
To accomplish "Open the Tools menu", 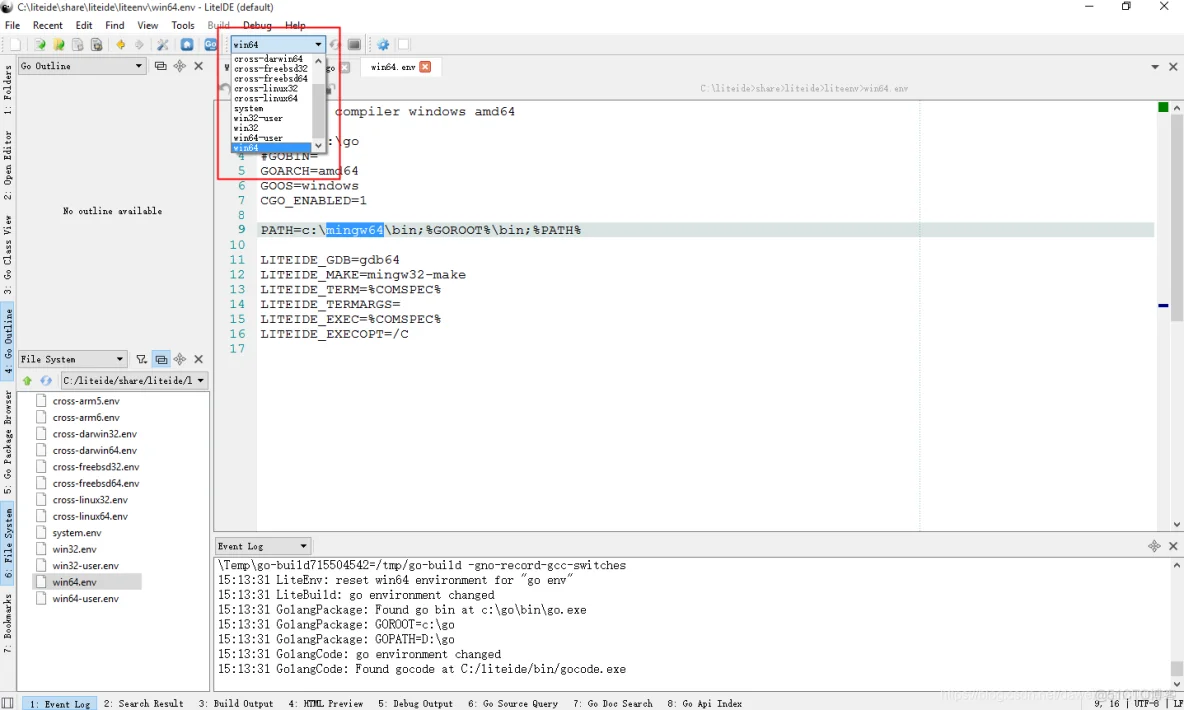I will [x=183, y=25].
